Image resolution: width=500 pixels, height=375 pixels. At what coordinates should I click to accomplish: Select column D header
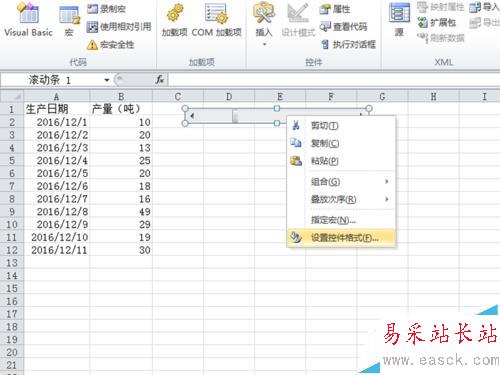[229, 97]
